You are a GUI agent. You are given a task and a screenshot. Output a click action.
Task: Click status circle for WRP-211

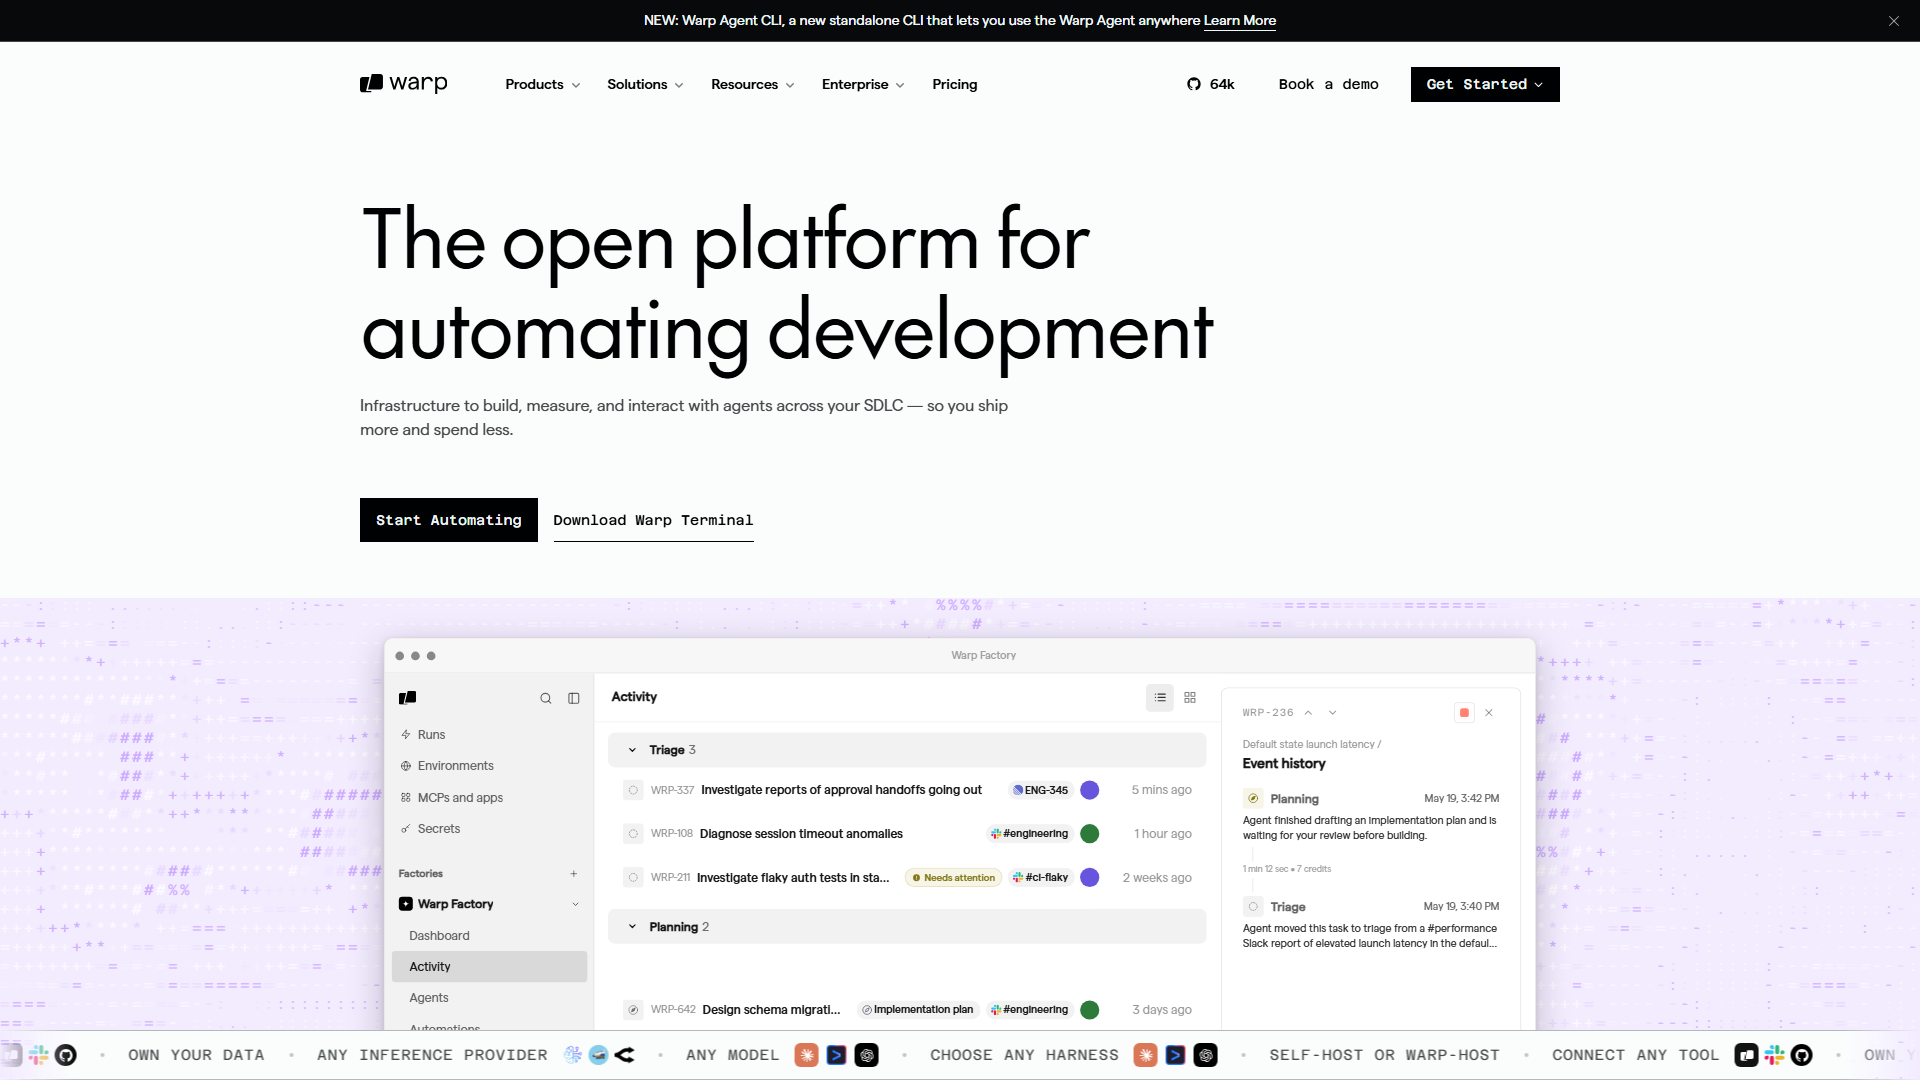[633, 878]
